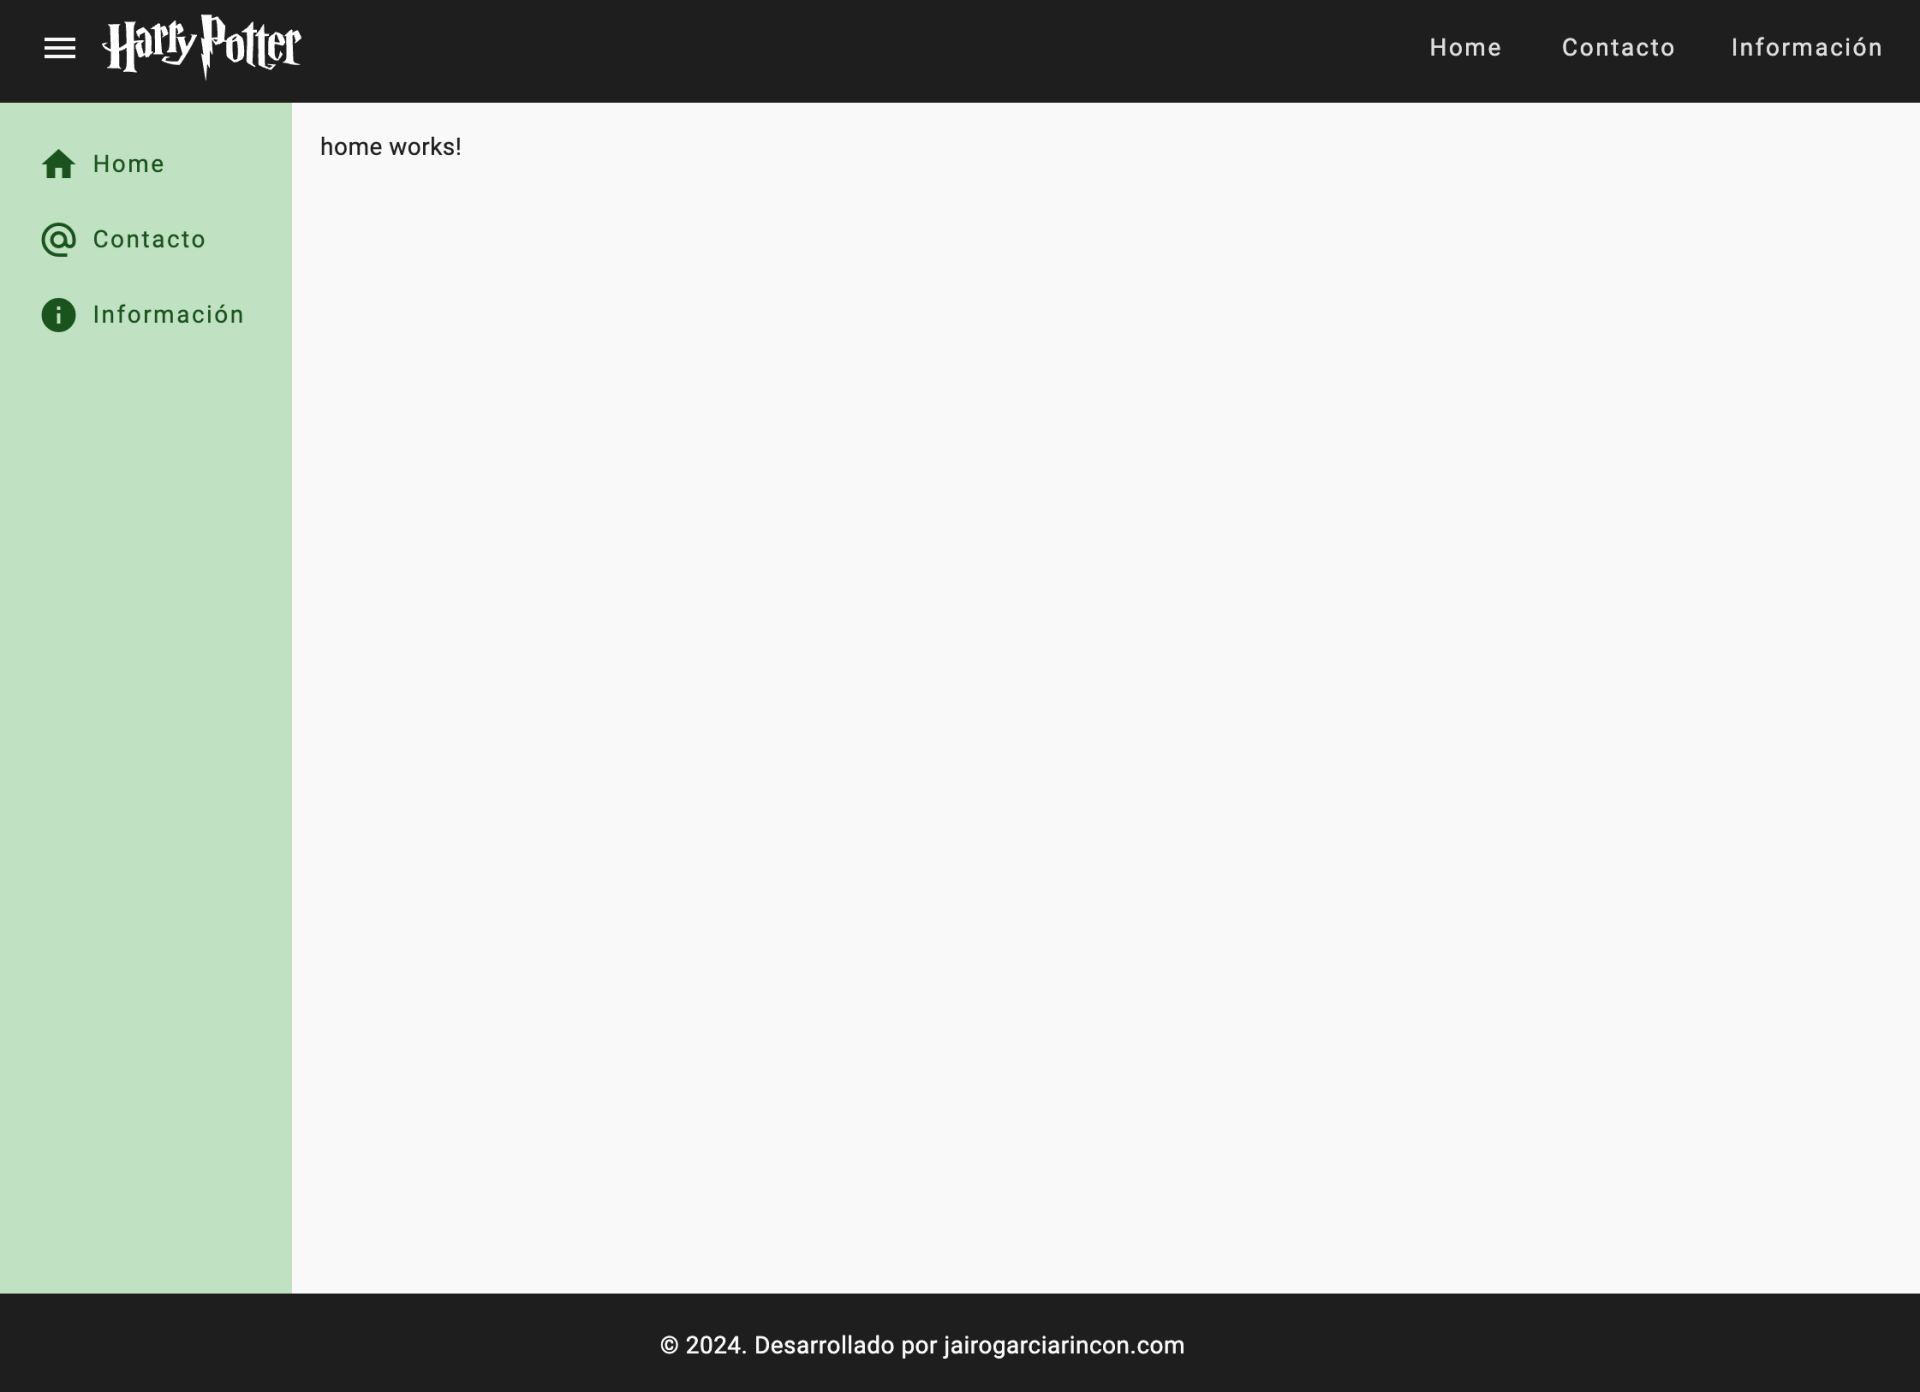Go to Home in the top navigation bar
The width and height of the screenshot is (1920, 1392).
1465,48
